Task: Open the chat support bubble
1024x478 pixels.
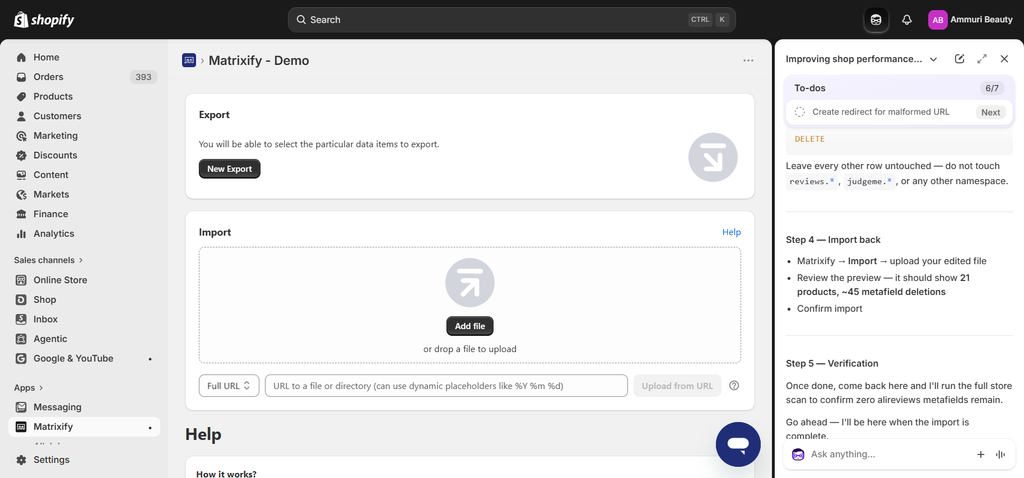Action: pyautogui.click(x=738, y=444)
